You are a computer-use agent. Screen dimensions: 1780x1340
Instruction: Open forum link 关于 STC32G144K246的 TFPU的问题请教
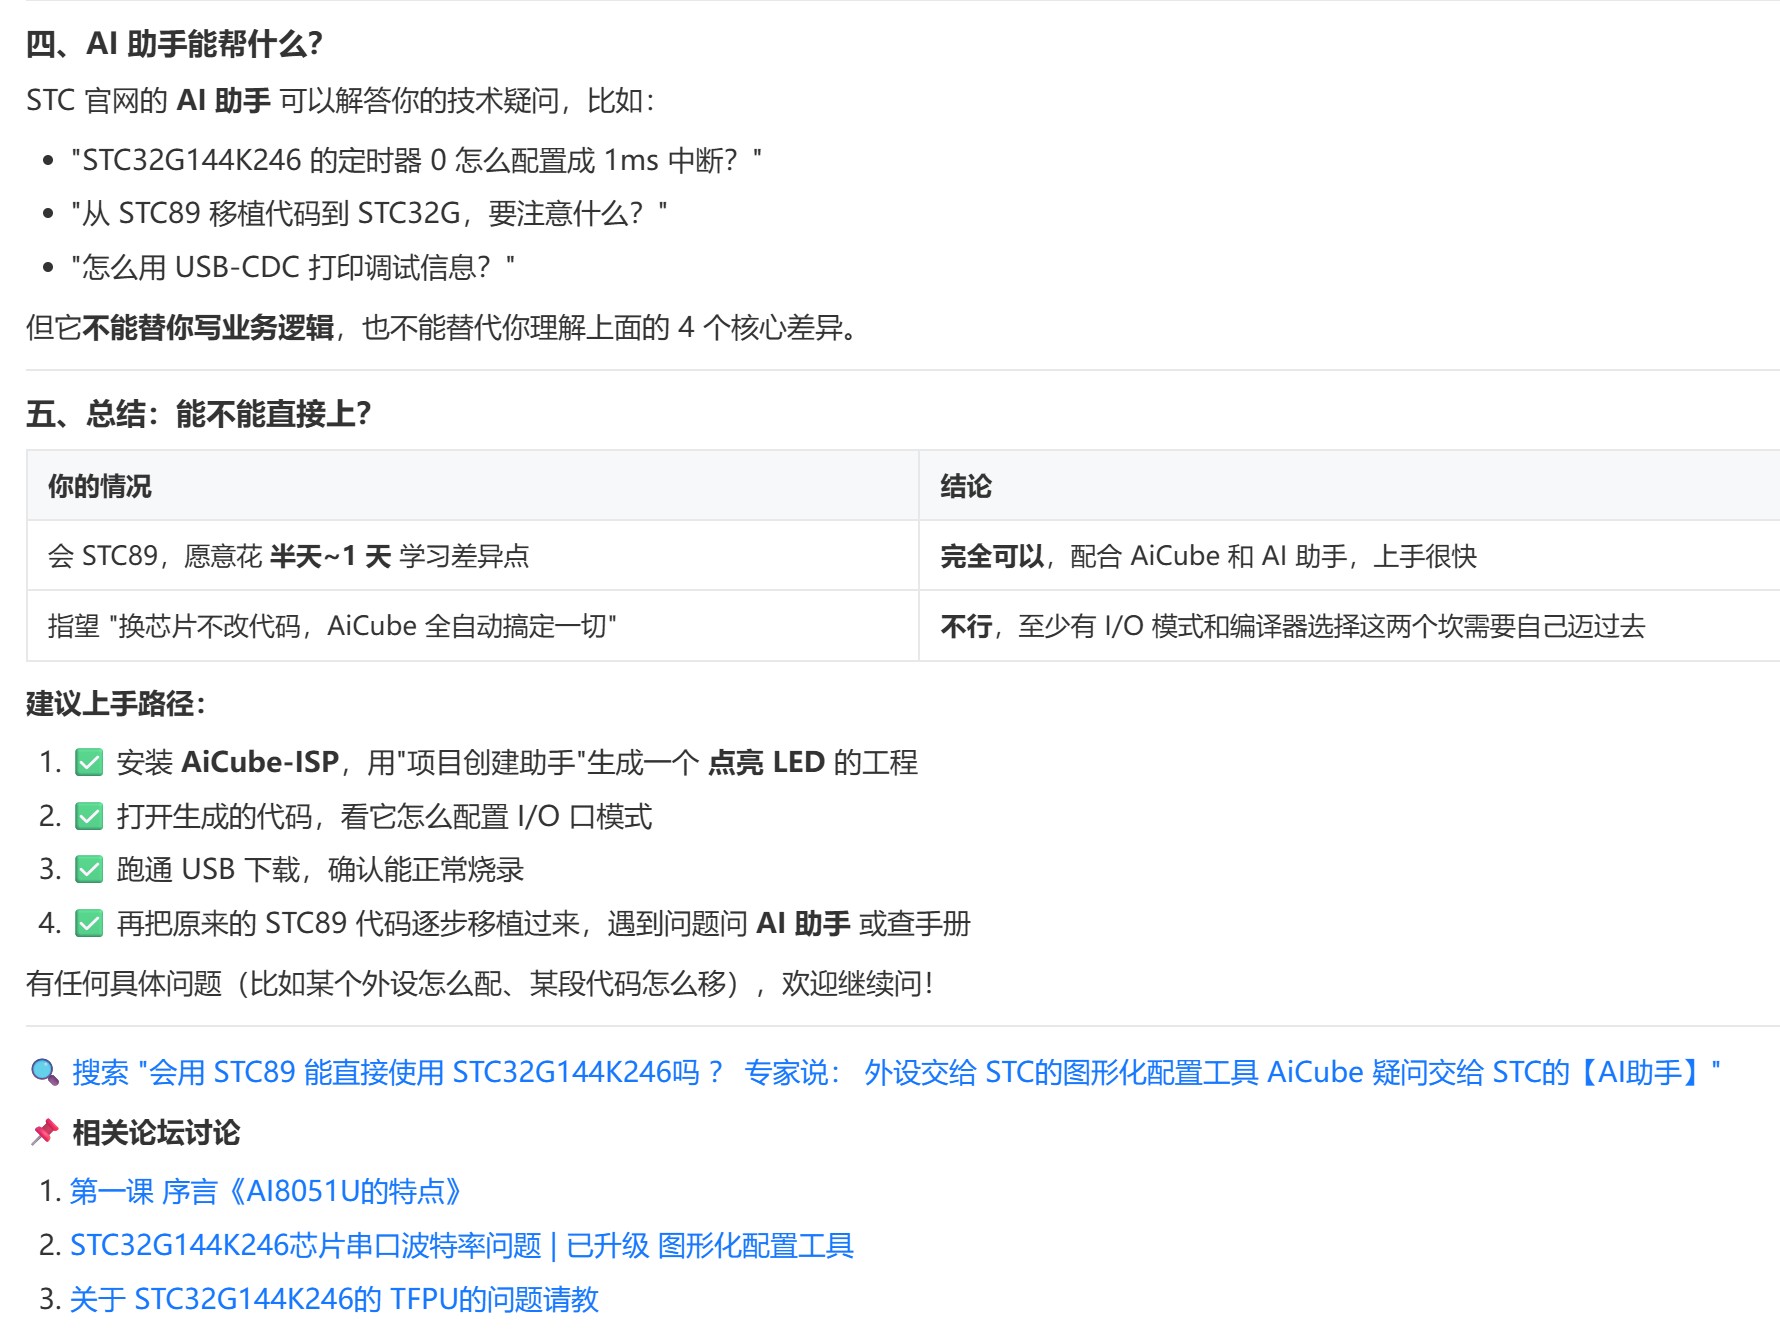(x=334, y=1299)
